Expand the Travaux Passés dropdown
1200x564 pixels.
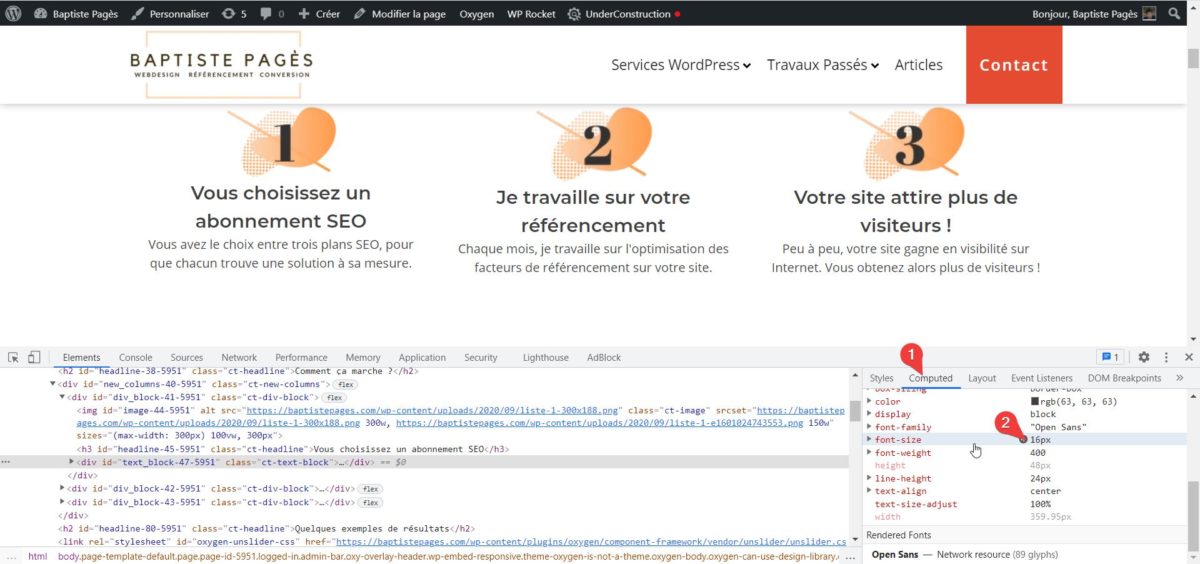tap(823, 65)
